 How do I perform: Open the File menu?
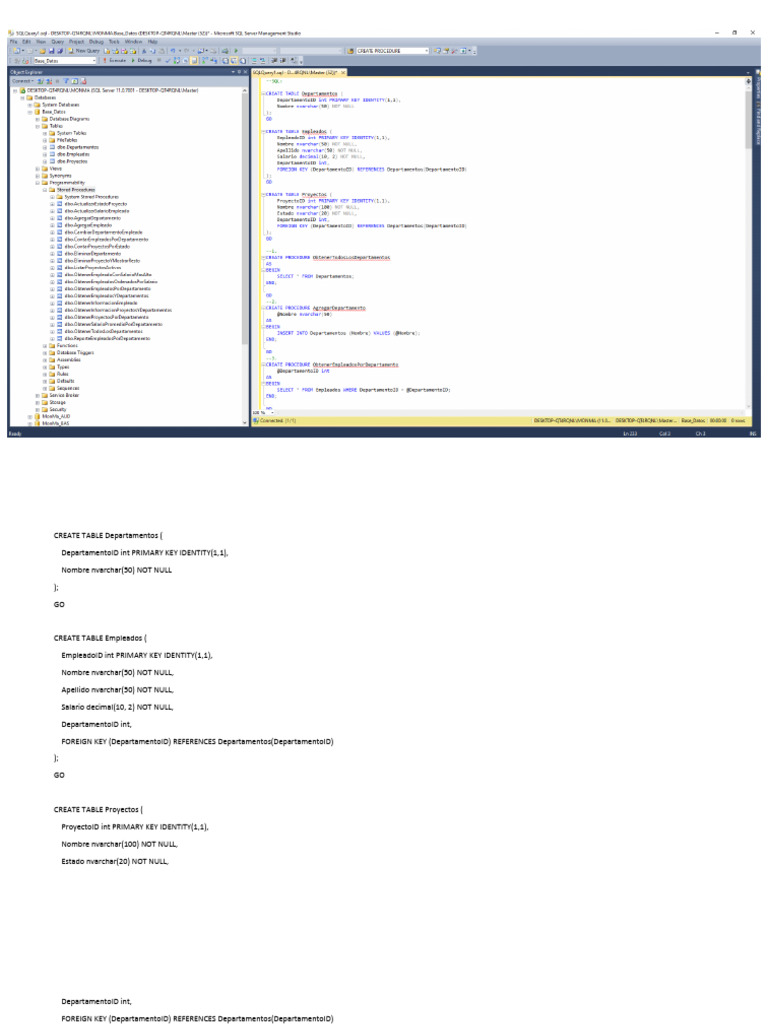click(x=13, y=41)
